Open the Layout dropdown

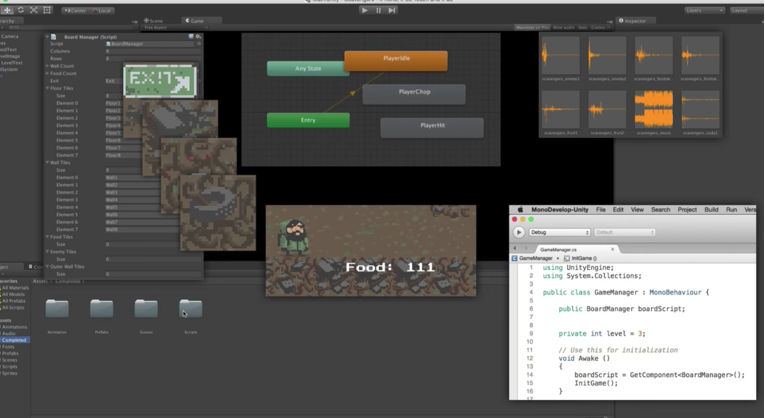[x=746, y=10]
